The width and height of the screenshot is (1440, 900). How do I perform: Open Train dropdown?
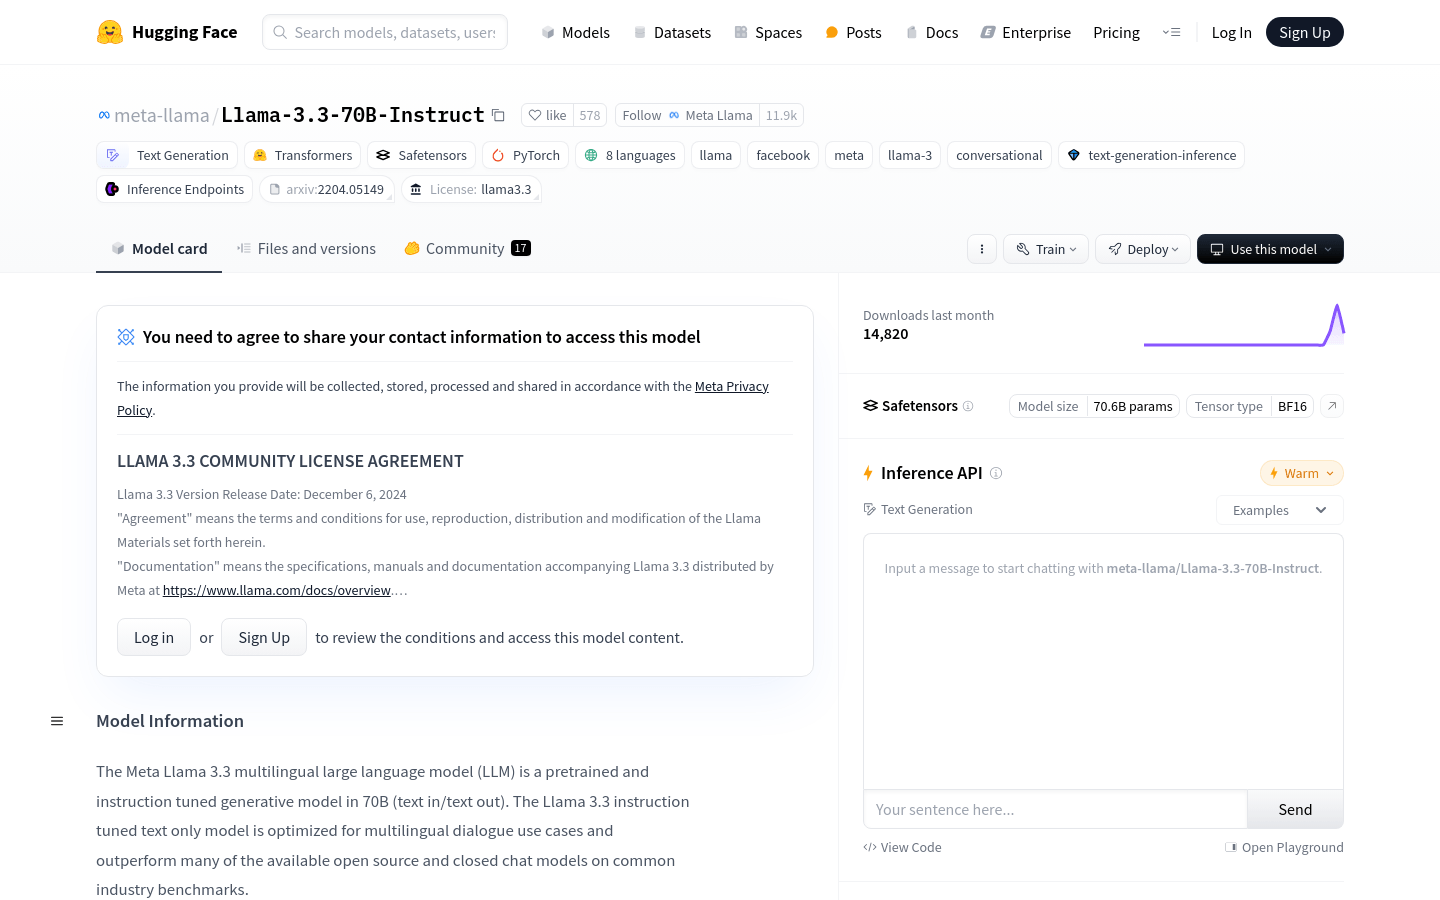click(1046, 249)
